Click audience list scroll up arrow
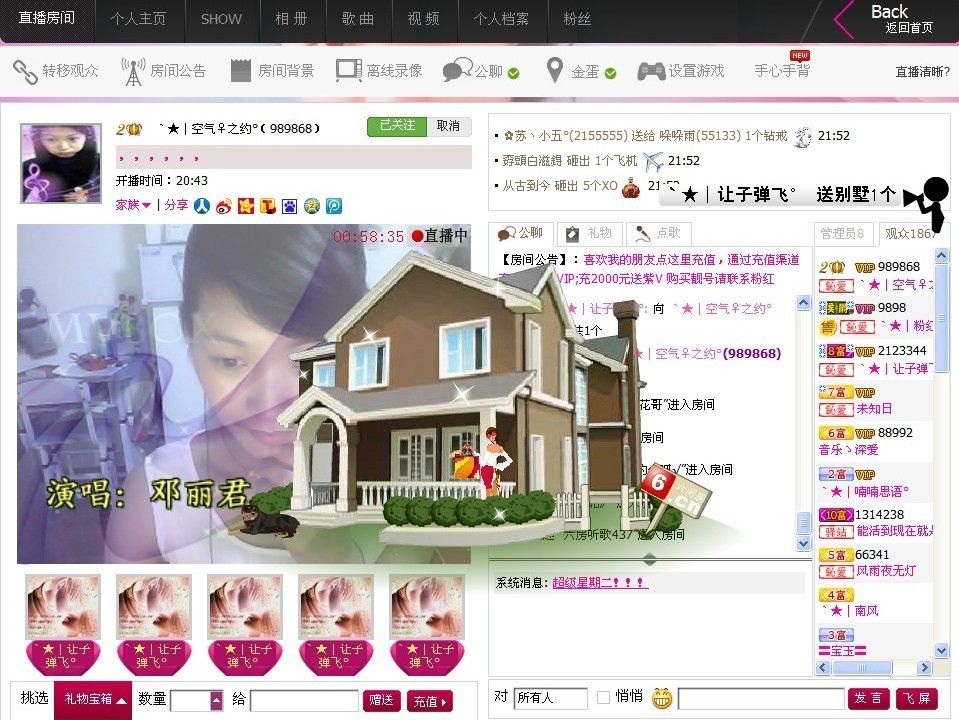959x720 pixels. [x=942, y=255]
